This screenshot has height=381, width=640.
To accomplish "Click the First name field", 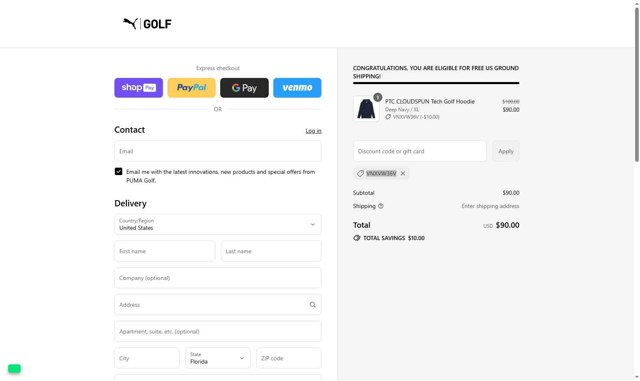I will click(164, 251).
